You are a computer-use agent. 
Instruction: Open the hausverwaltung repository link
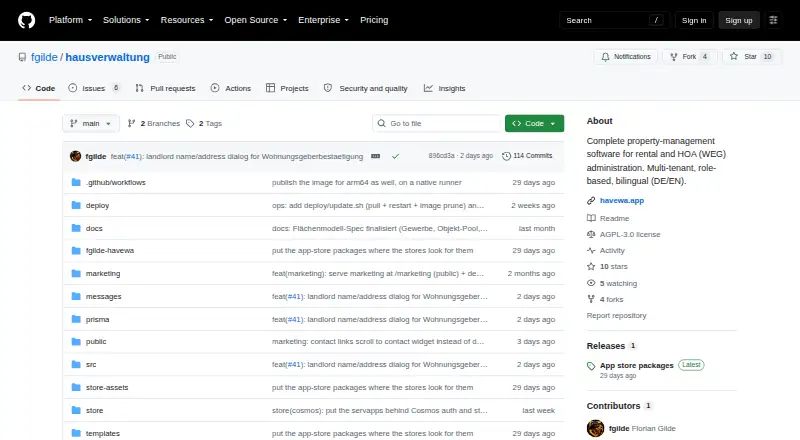[108, 57]
